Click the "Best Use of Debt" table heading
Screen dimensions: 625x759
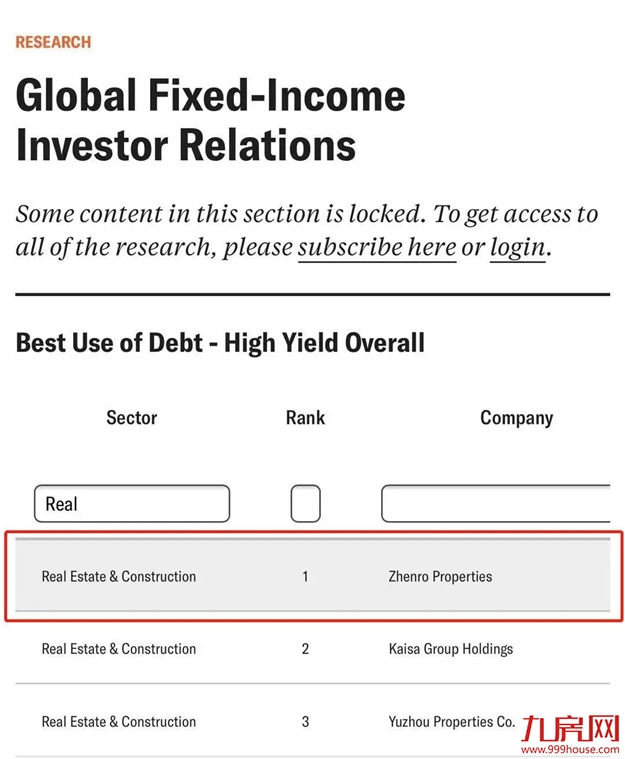point(220,343)
